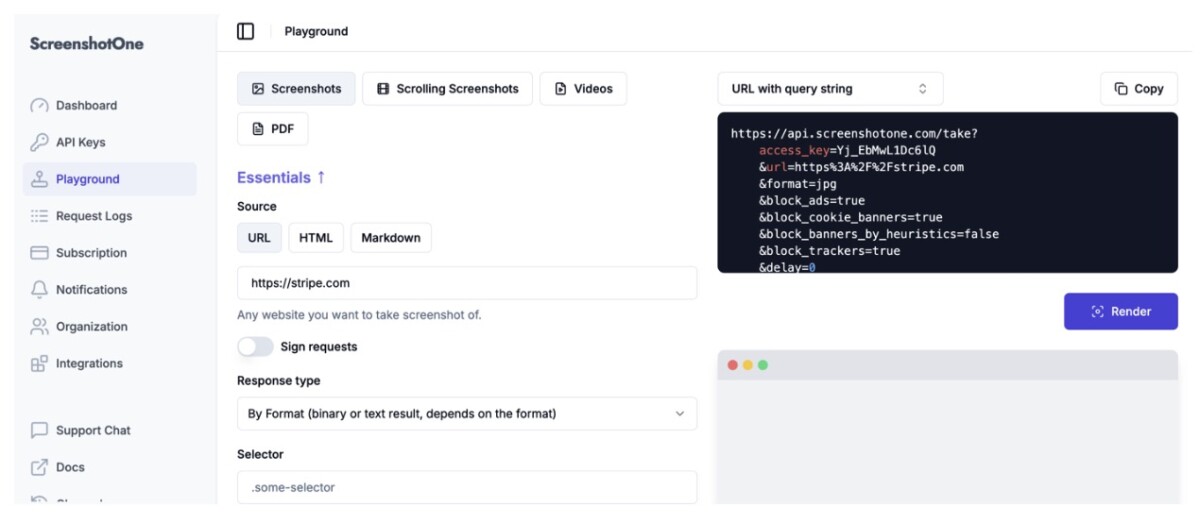This screenshot has height=523, width=1200.
Task: Click the API Keys key icon
Action: 39,142
